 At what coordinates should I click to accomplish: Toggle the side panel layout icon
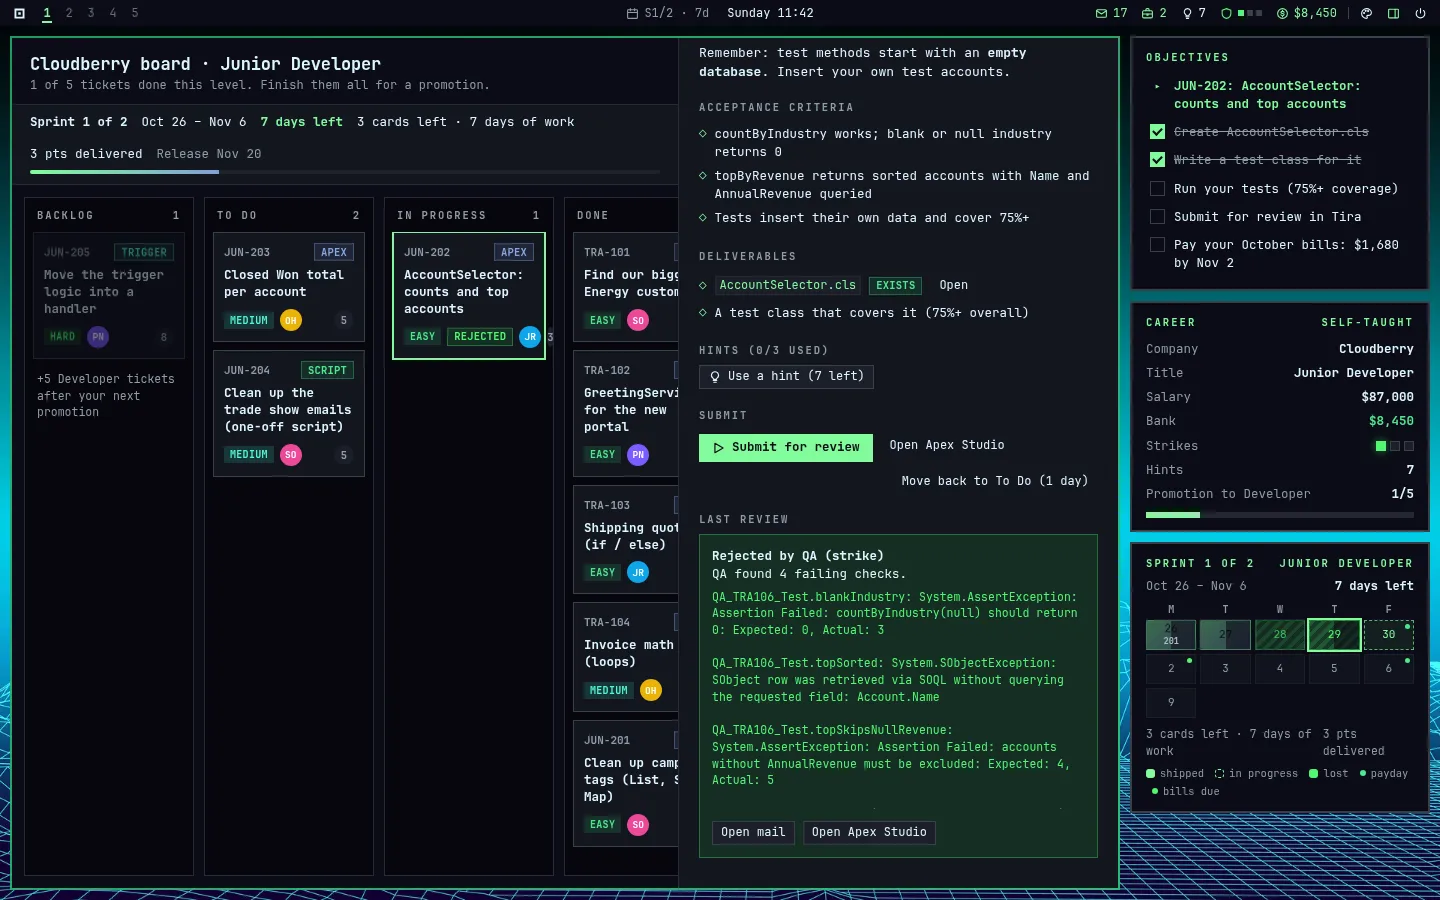(1394, 13)
